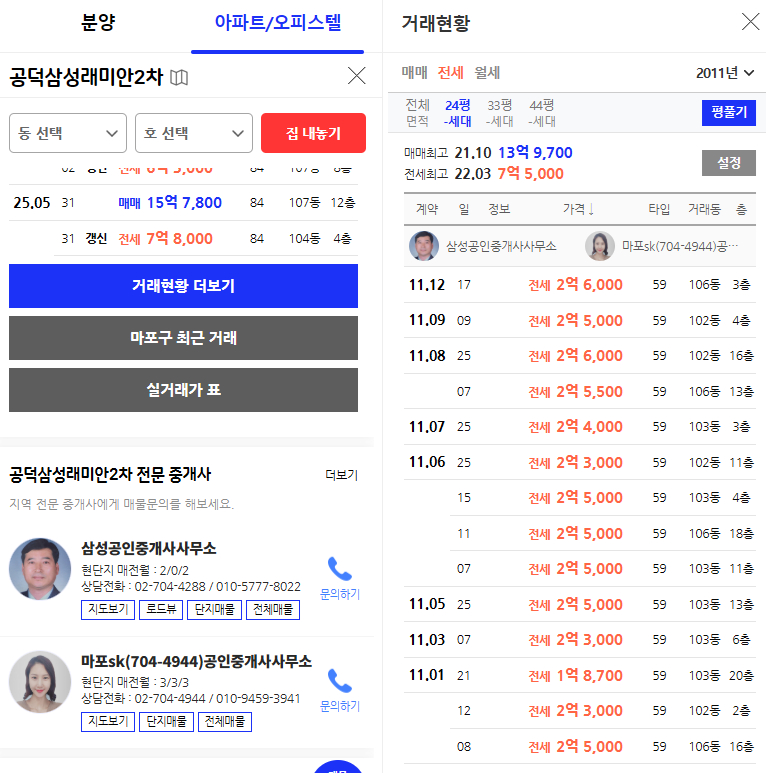Click the 평풀기 button

pos(729,112)
